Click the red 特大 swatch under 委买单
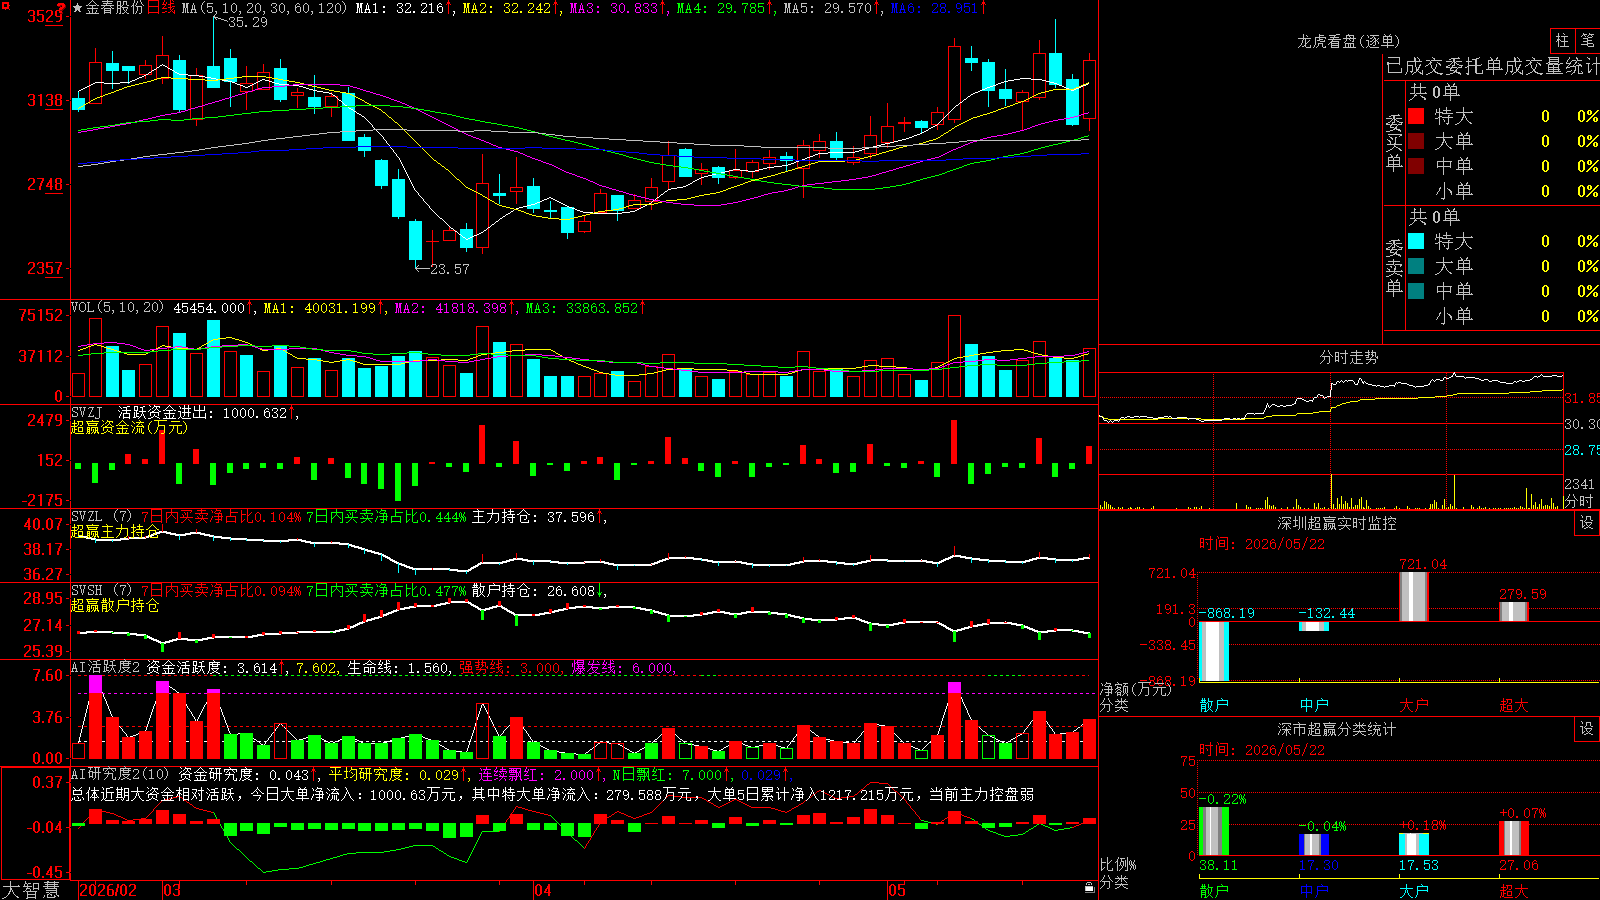This screenshot has height=900, width=1600. pyautogui.click(x=1416, y=116)
